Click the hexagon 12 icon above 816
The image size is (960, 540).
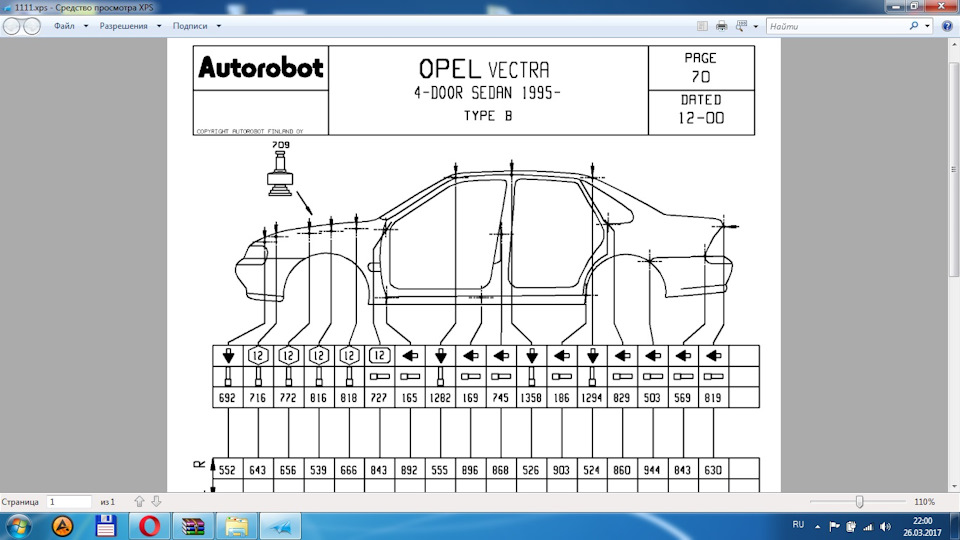[319, 356]
